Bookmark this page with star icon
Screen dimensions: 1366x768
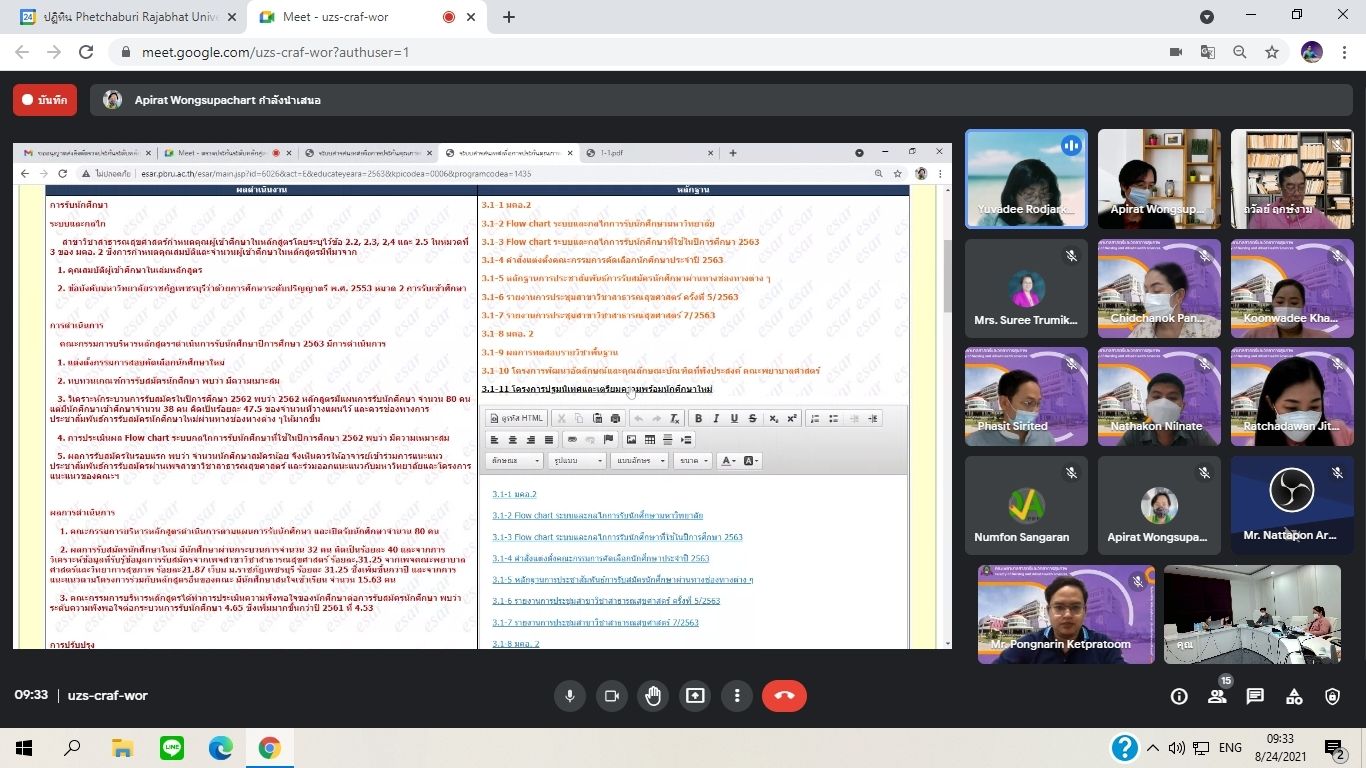(x=1272, y=52)
